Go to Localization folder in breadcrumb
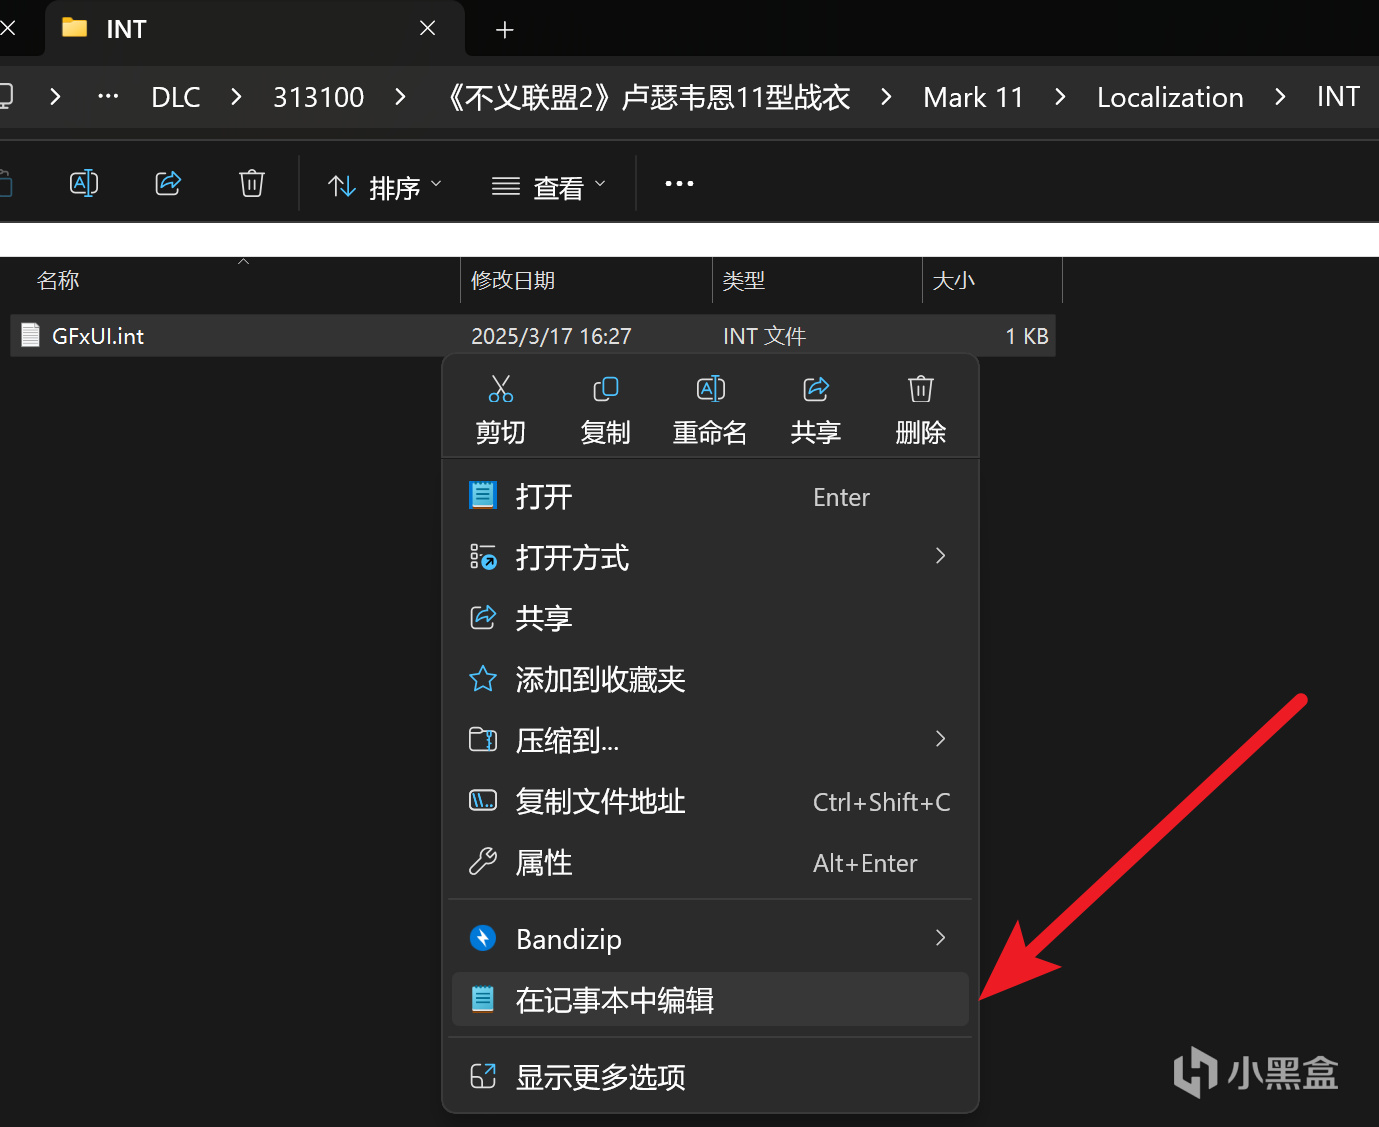Image resolution: width=1379 pixels, height=1127 pixels. point(1170,97)
